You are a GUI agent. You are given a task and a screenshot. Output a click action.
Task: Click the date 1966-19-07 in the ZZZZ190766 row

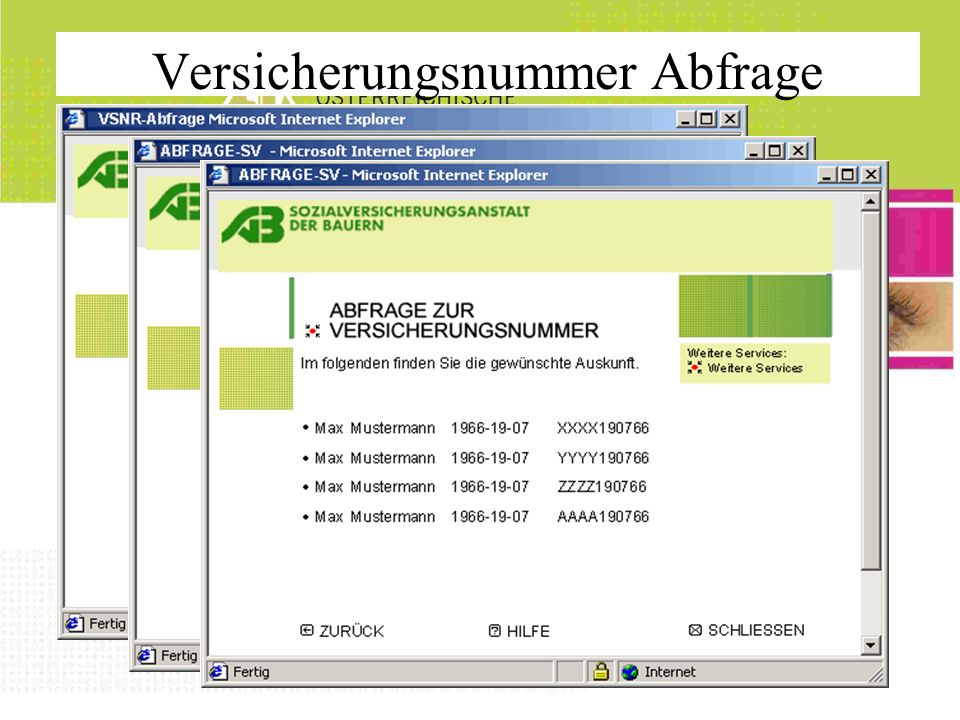tap(490, 487)
